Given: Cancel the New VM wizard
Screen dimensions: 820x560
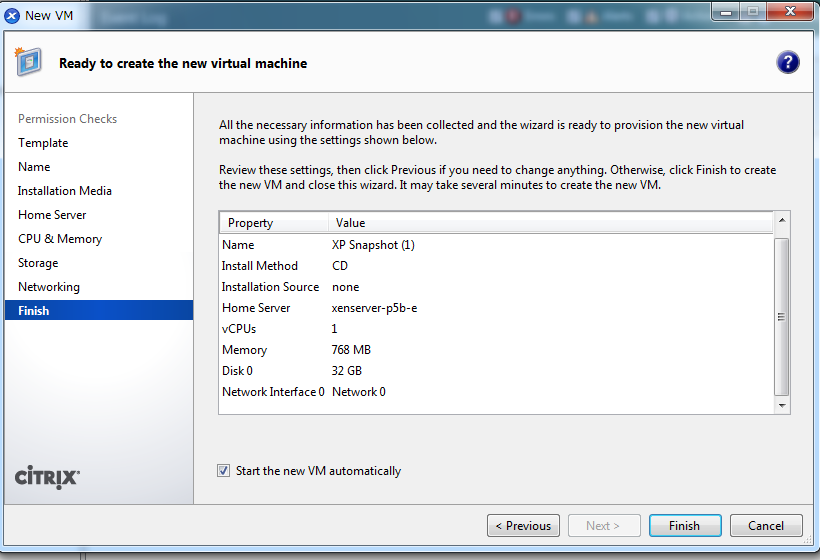Looking at the screenshot, I should coord(765,526).
